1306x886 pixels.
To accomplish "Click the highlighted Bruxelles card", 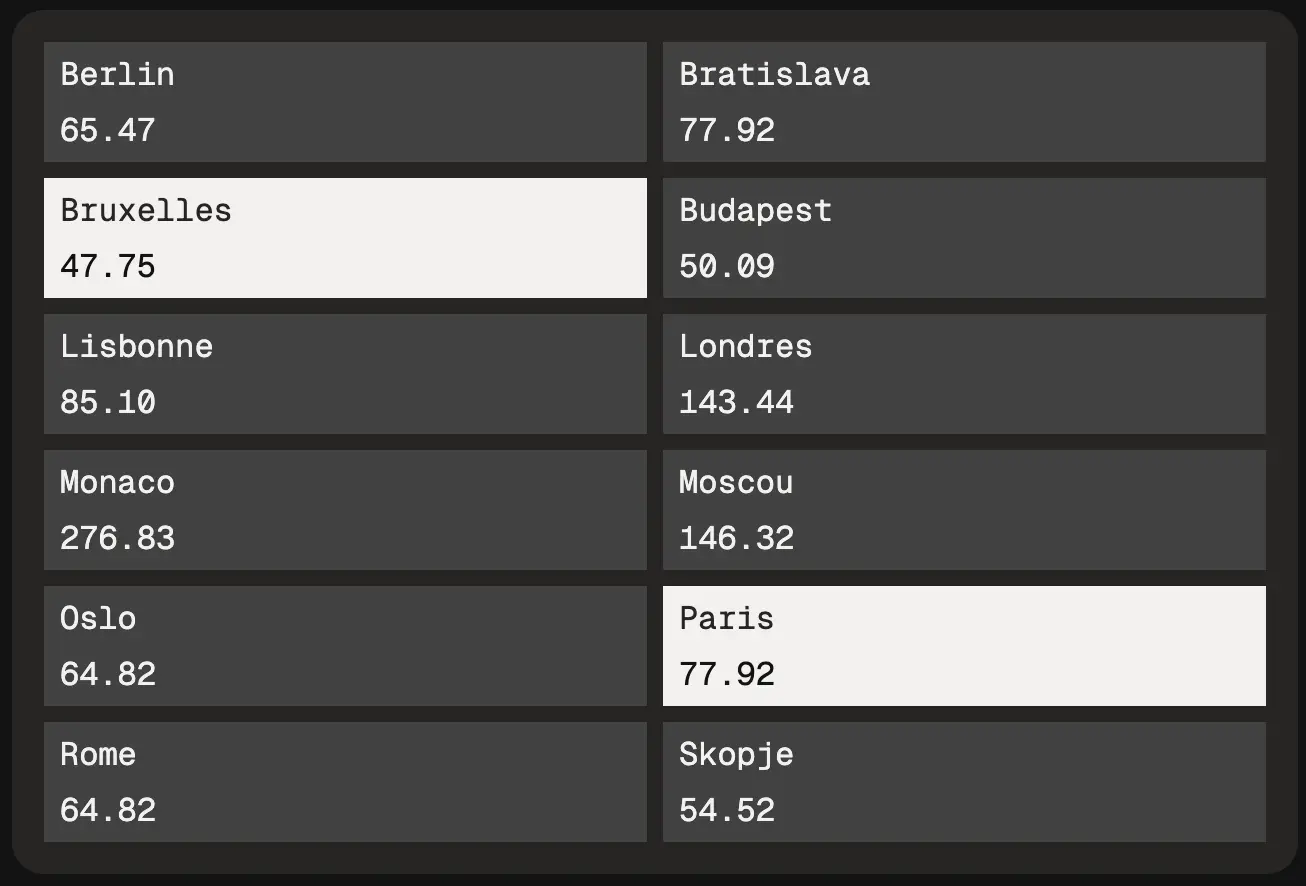I will coord(345,237).
